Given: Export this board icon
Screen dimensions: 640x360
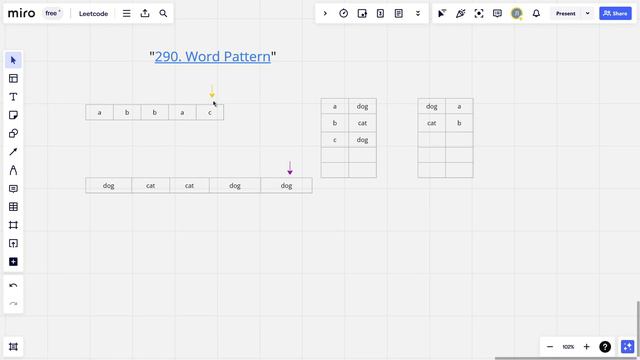Looking at the screenshot, I should pos(145,13).
